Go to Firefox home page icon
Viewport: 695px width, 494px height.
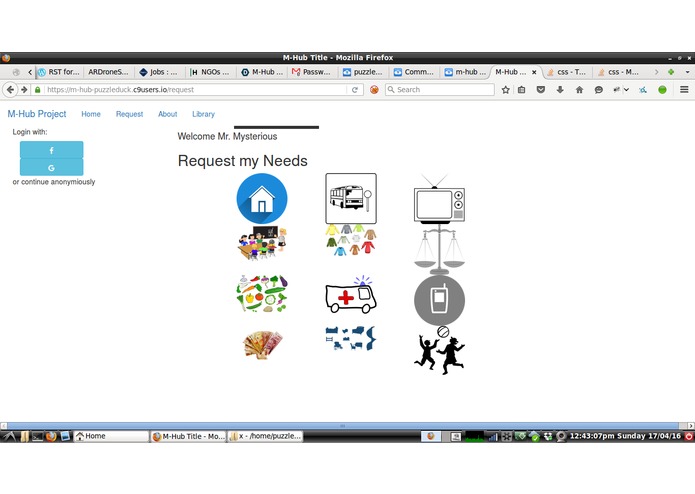(579, 89)
